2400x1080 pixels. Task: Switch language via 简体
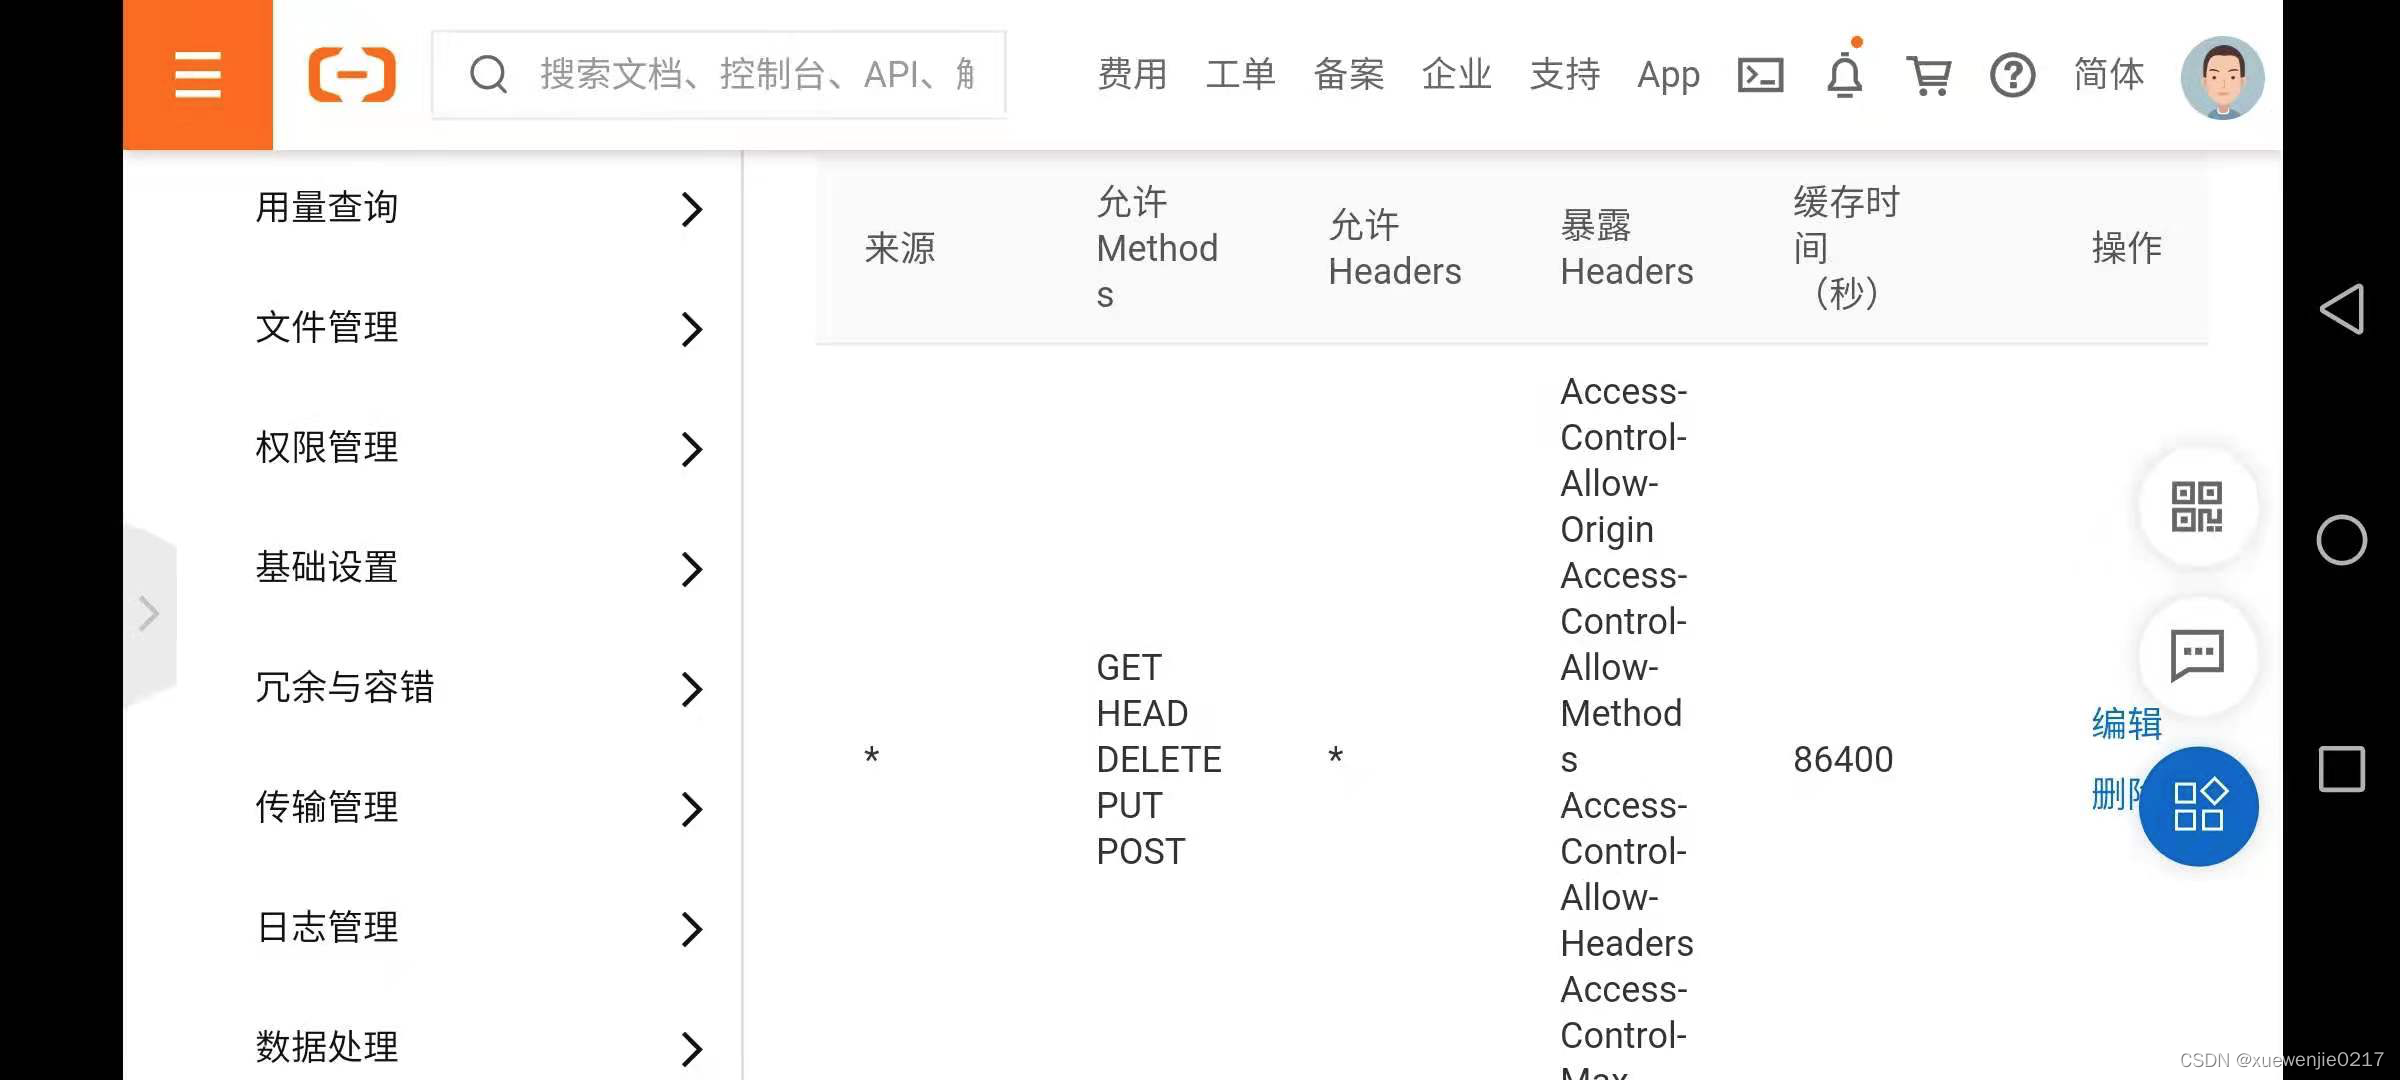pyautogui.click(x=2109, y=75)
